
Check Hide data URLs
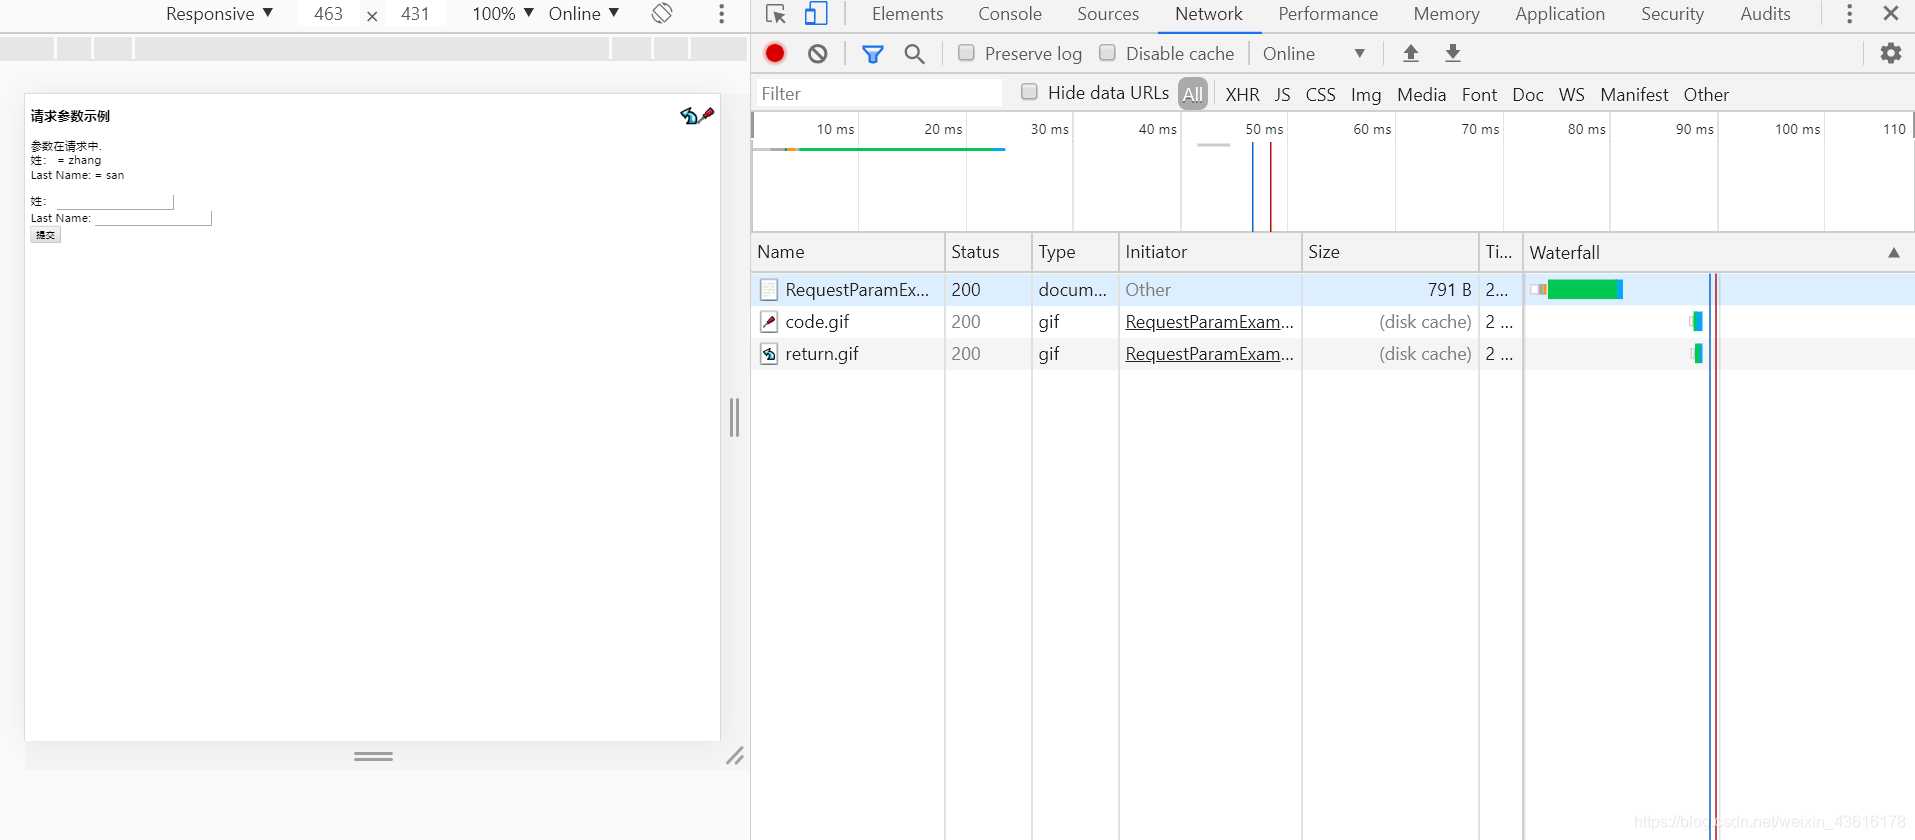click(1029, 92)
